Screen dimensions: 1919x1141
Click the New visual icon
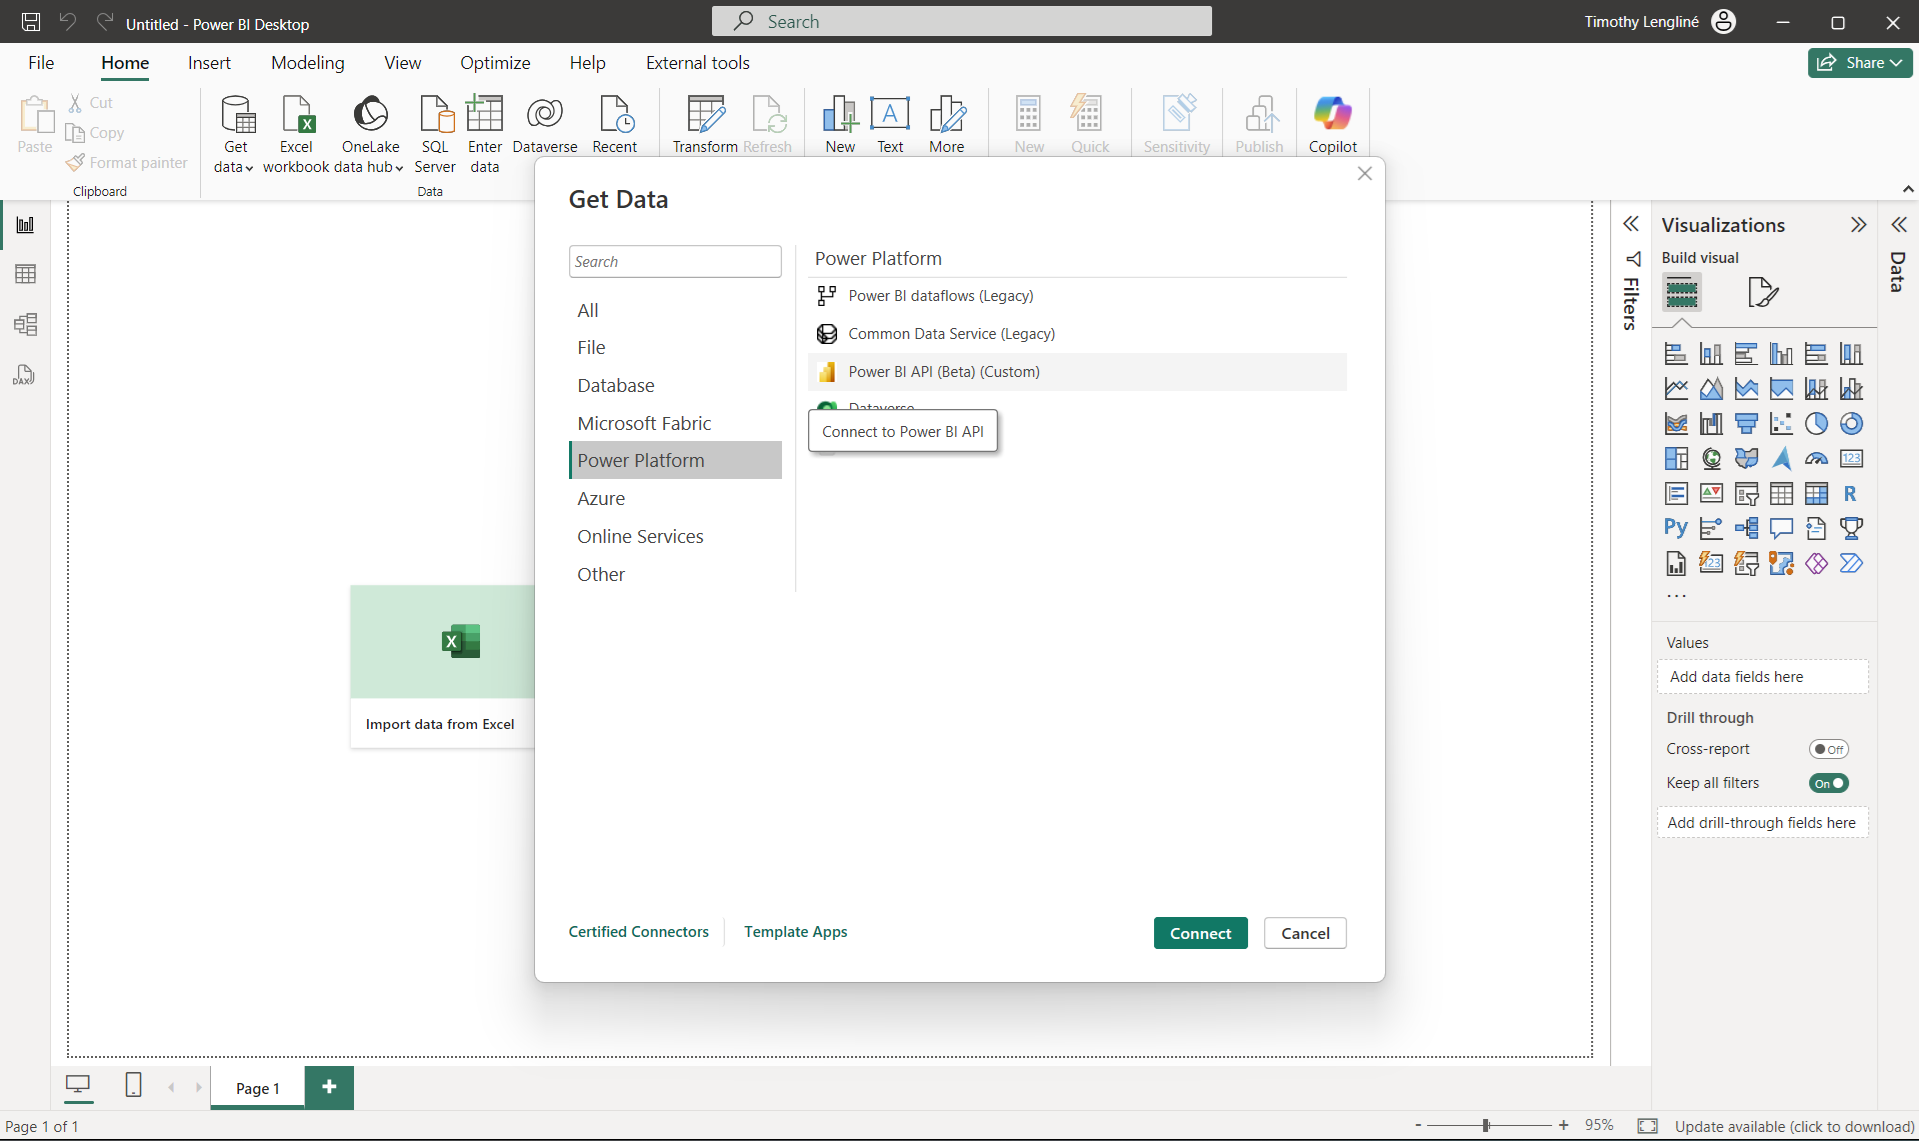[840, 114]
